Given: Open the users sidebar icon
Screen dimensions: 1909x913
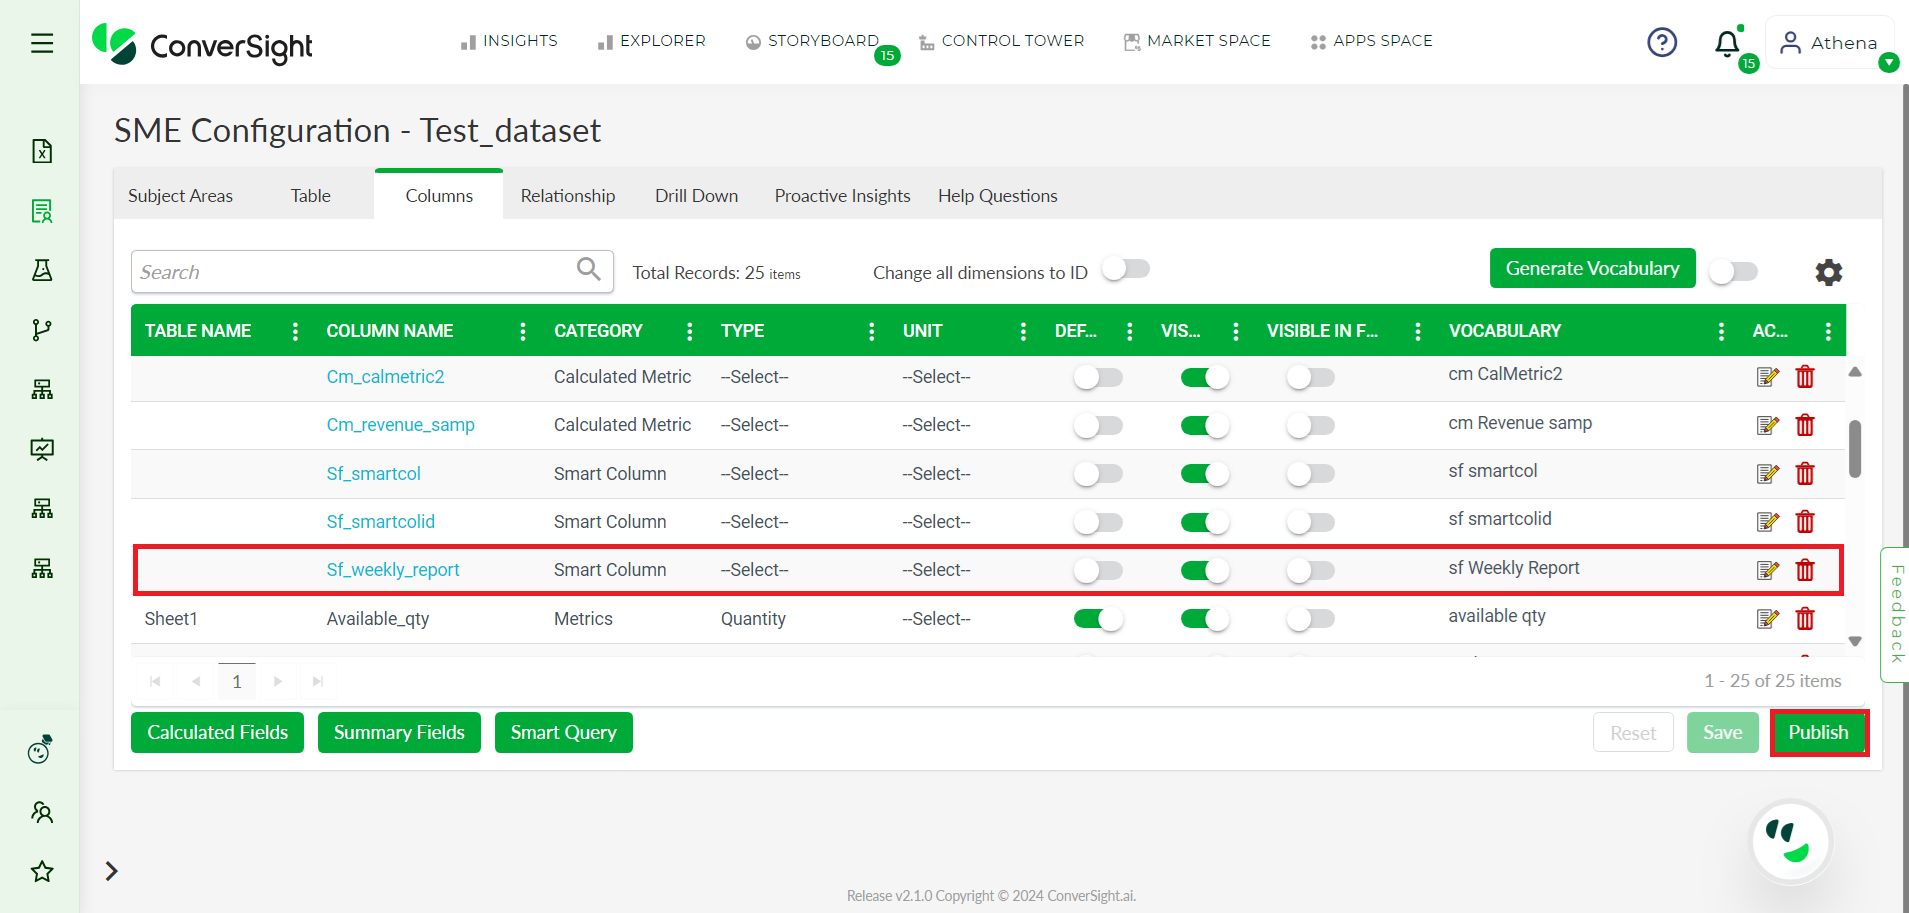Looking at the screenshot, I should (42, 812).
